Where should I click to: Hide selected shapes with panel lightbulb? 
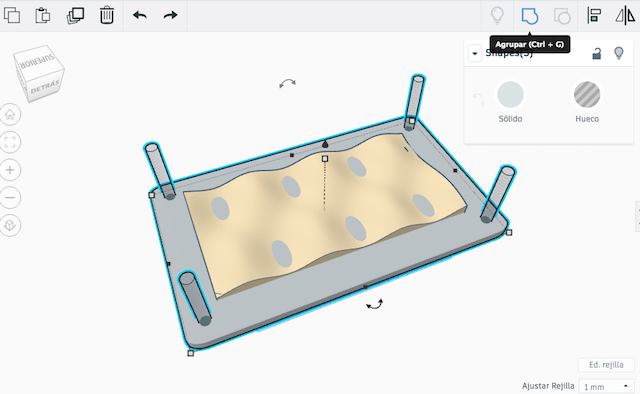[x=619, y=53]
